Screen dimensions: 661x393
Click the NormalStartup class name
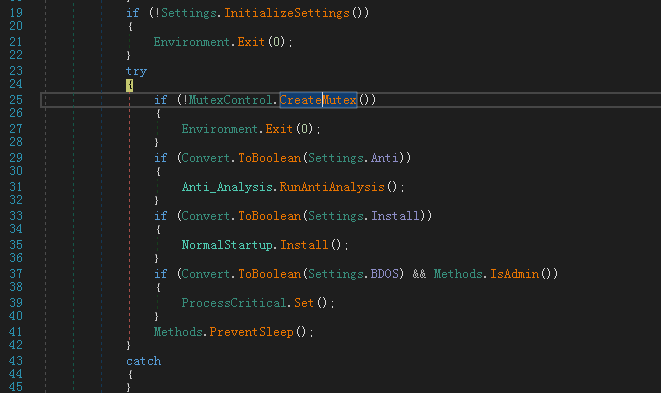(x=227, y=245)
